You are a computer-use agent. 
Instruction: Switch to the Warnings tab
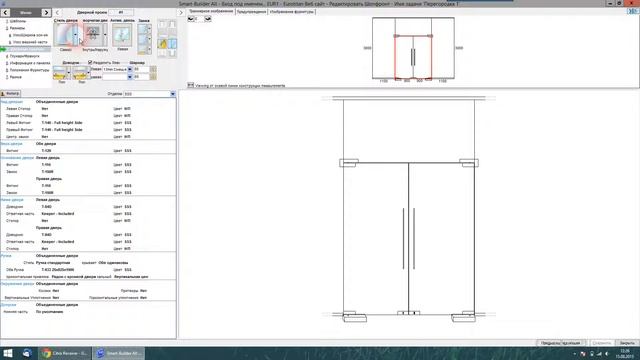click(251, 12)
